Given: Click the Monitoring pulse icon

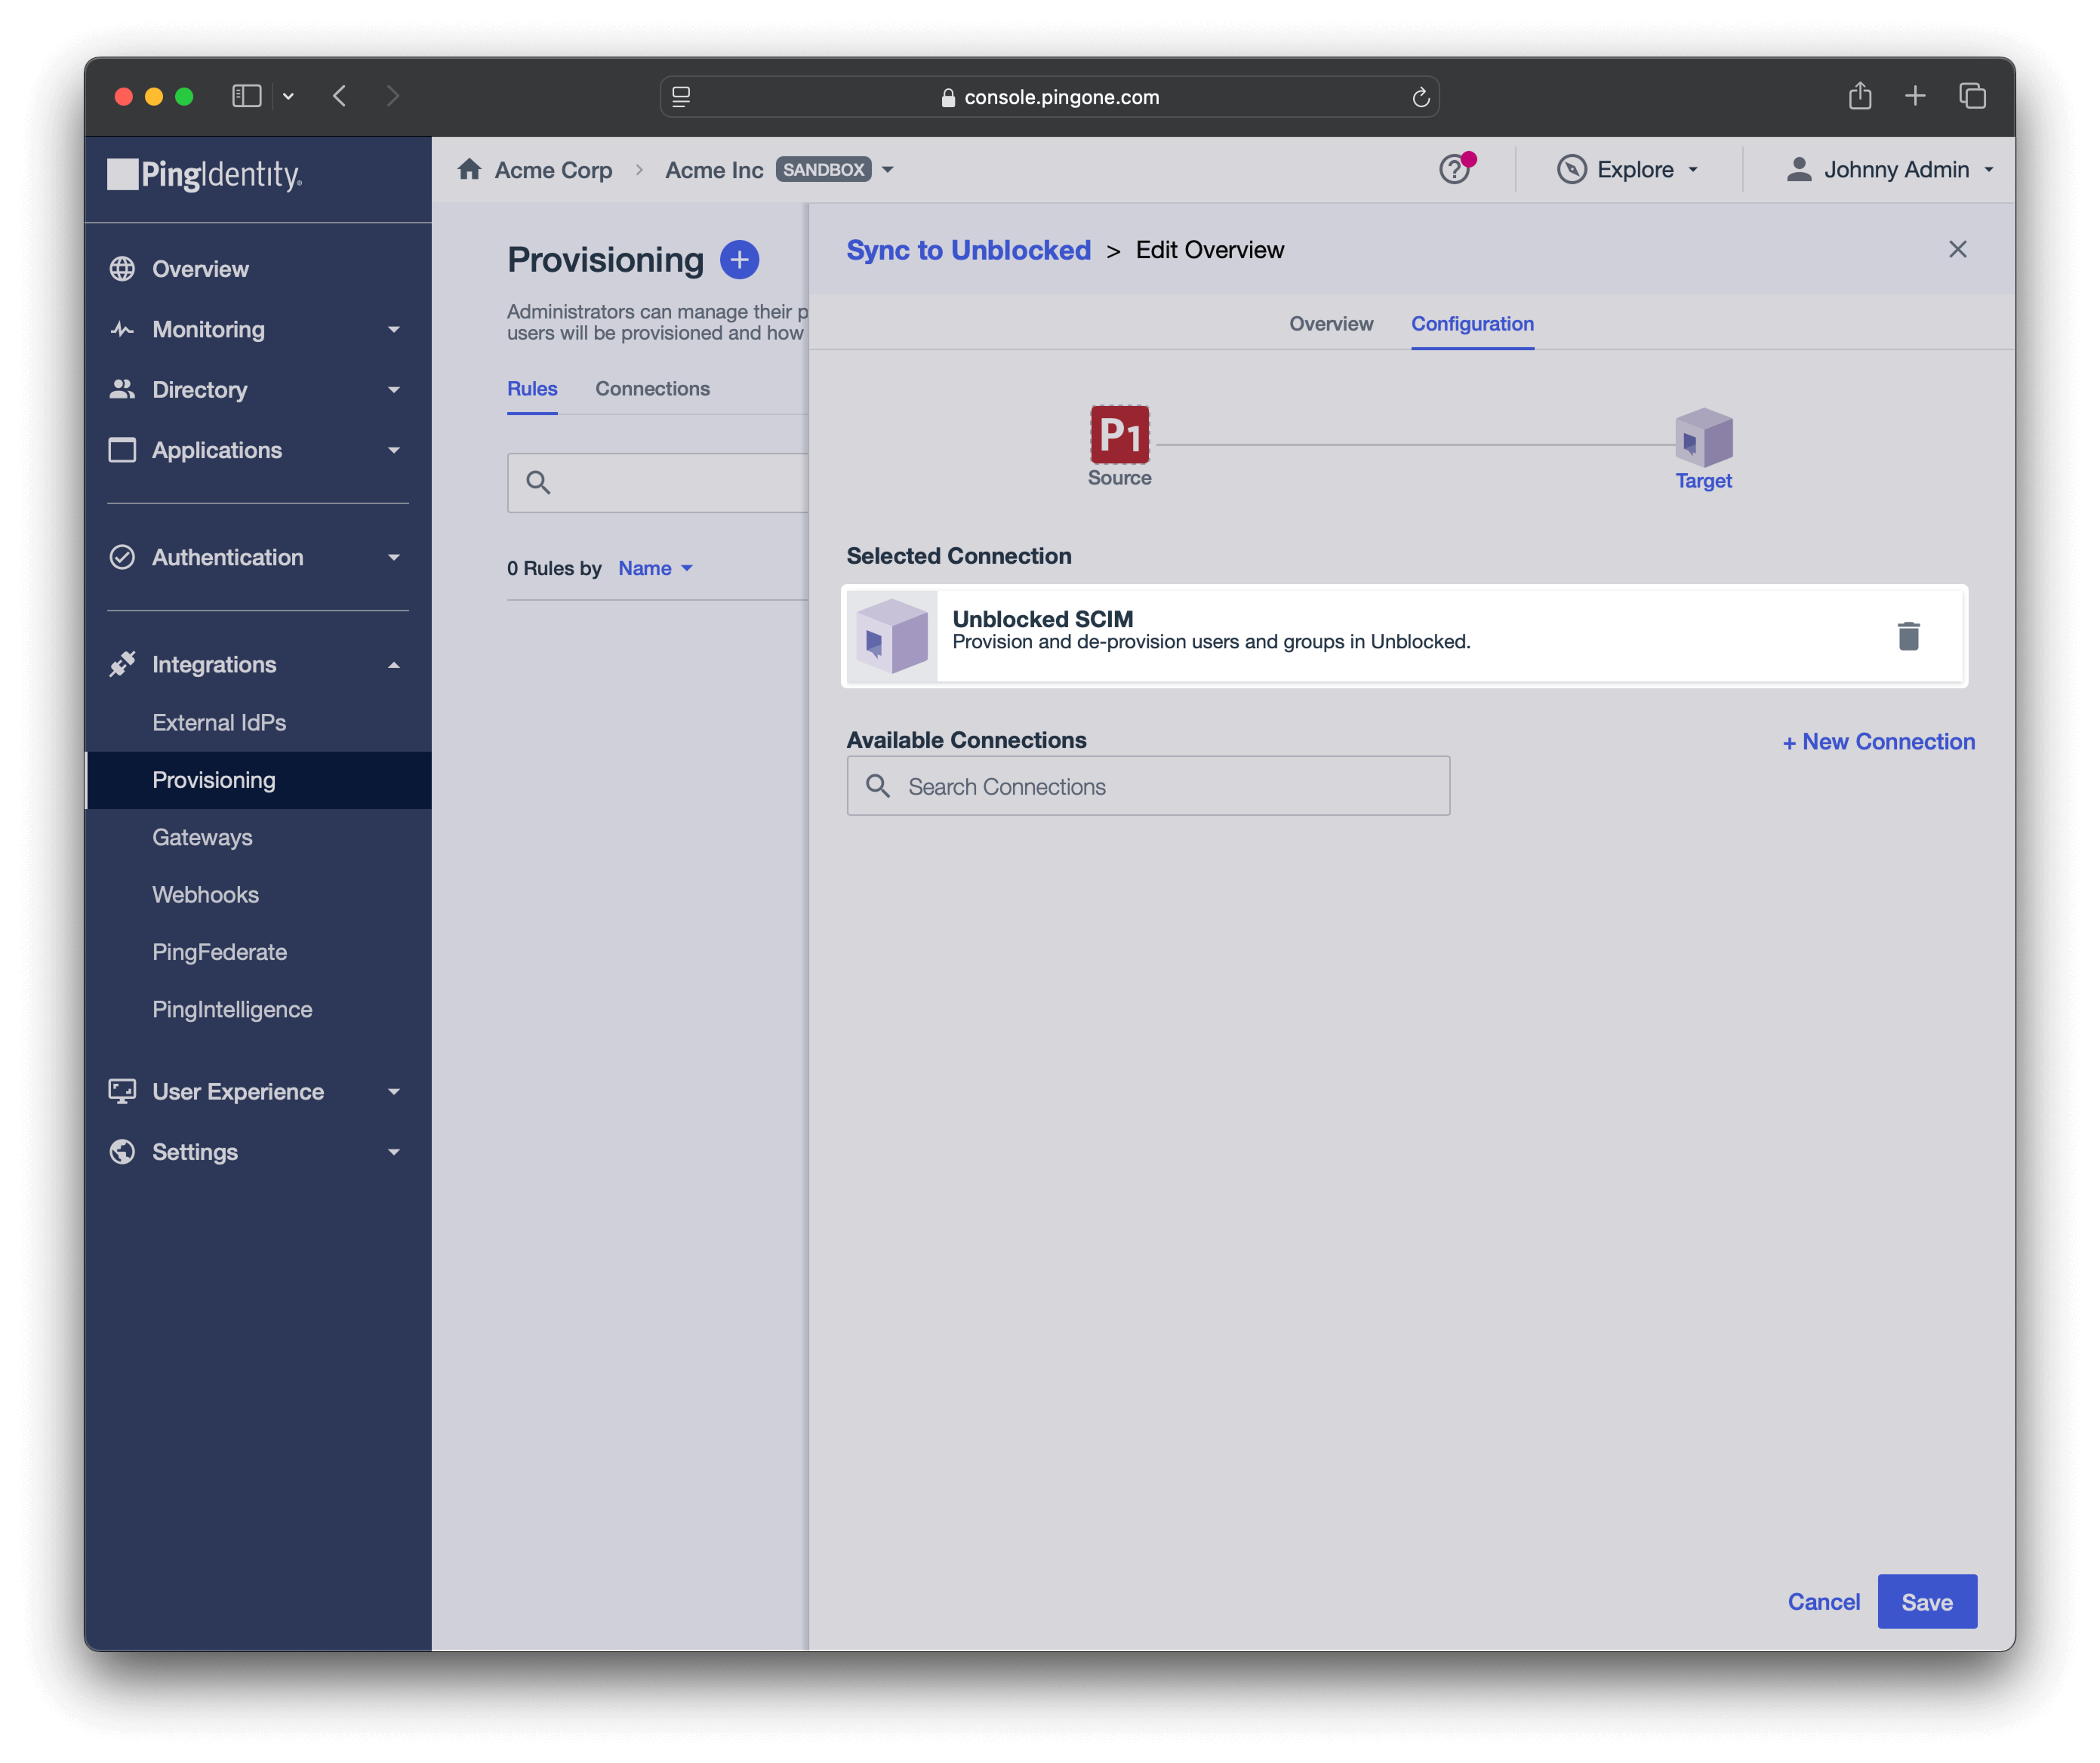Looking at the screenshot, I should 122,329.
